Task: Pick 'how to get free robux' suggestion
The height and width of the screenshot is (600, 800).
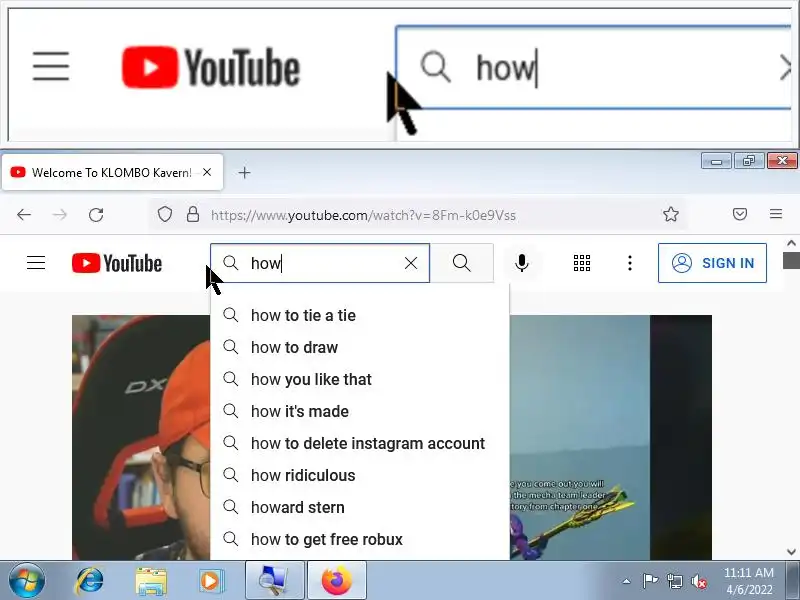Action: 360,539
